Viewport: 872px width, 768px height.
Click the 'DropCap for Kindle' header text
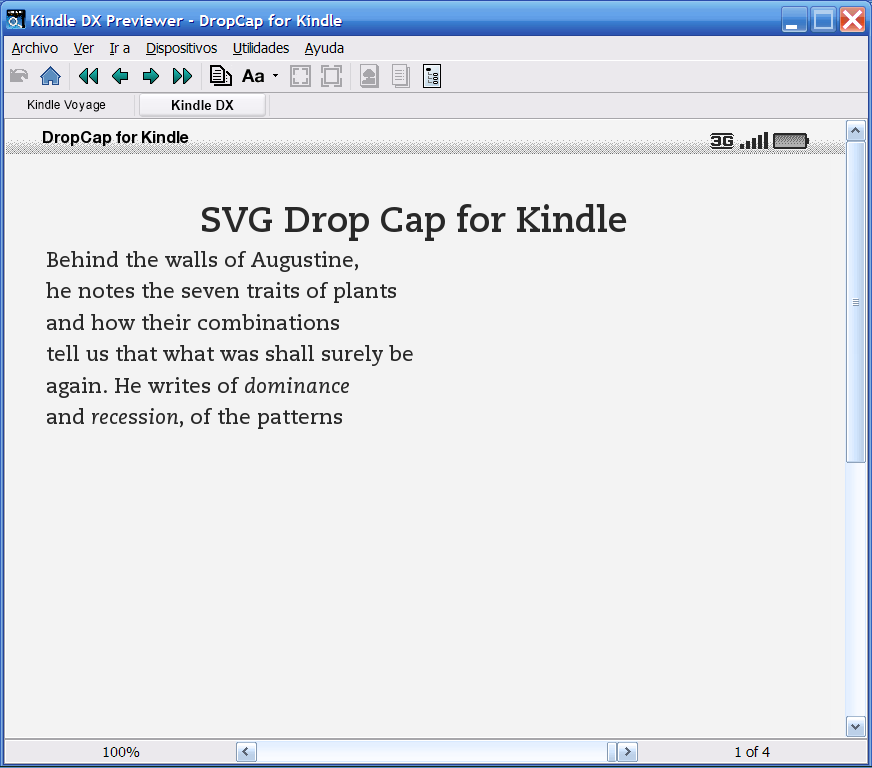(x=115, y=137)
